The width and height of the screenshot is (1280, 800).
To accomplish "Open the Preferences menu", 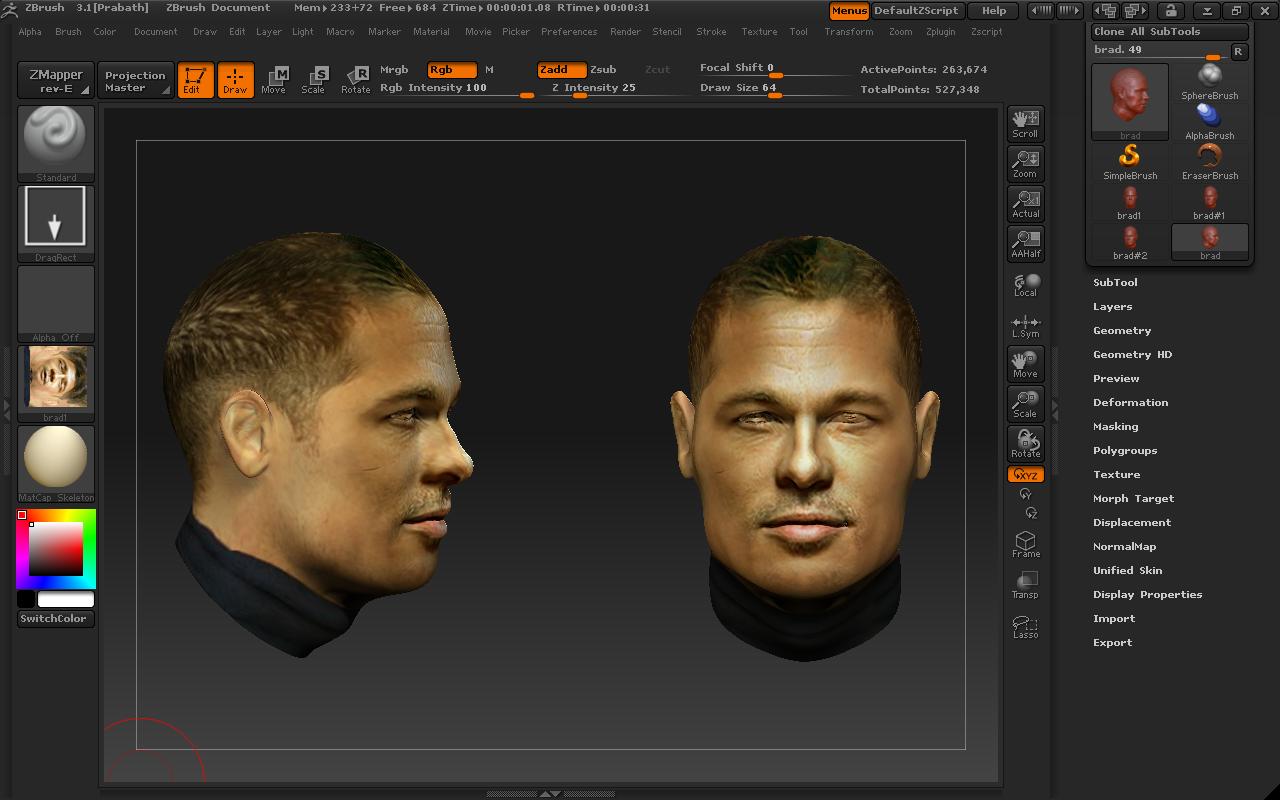I will click(x=569, y=32).
